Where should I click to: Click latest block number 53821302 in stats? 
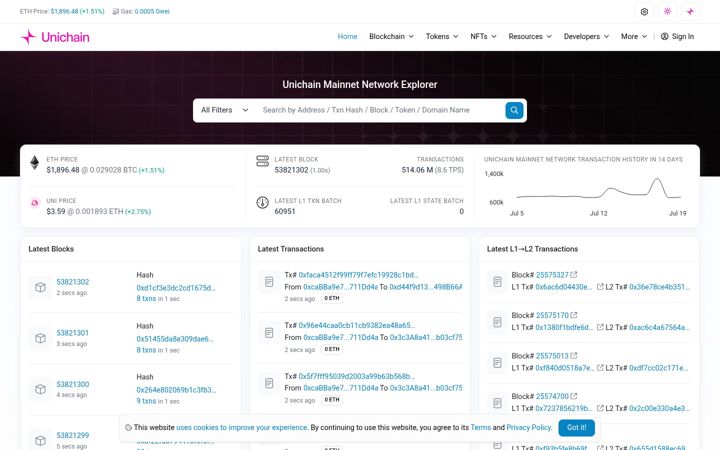292,170
